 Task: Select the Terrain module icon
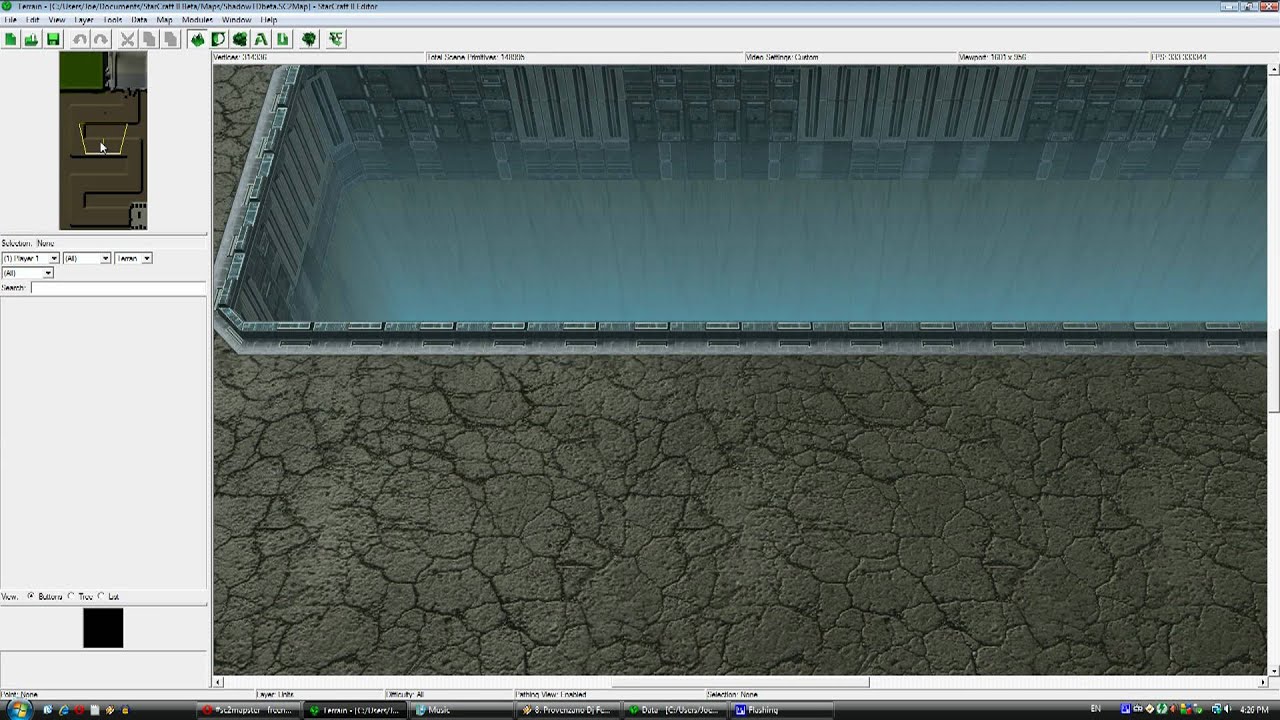(197, 39)
